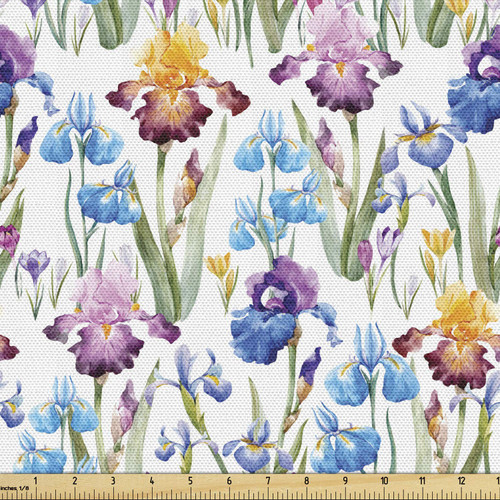Click the number 10 on the ruler
This screenshot has width=500, height=500.
coord(384,481)
